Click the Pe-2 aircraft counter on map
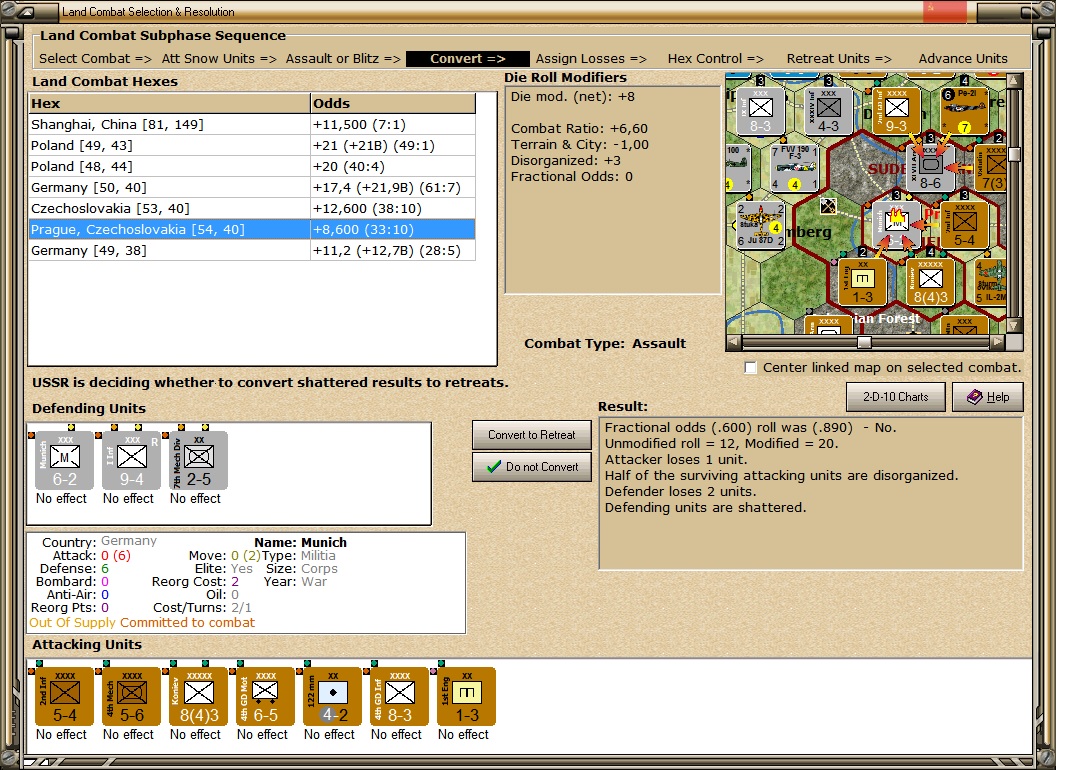The height and width of the screenshot is (770, 1081). 964,110
